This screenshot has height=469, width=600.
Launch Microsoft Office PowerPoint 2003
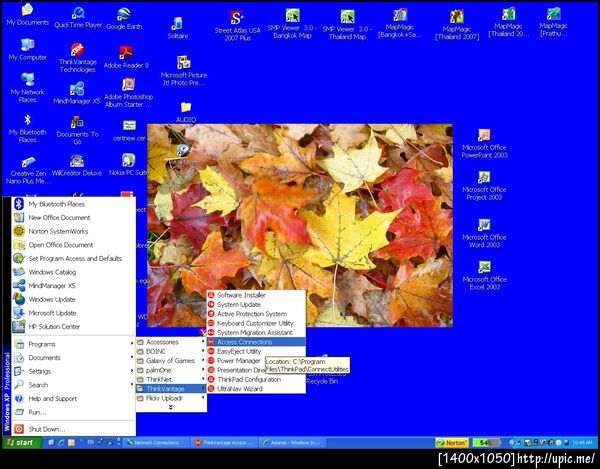[484, 144]
